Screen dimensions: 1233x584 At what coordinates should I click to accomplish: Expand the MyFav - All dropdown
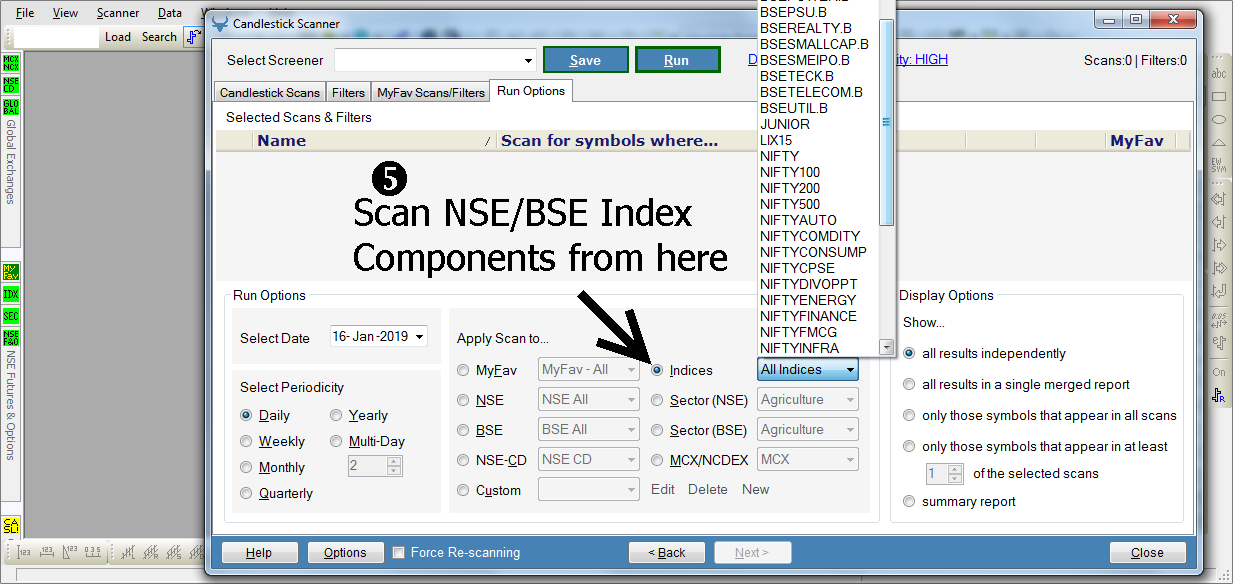point(589,370)
